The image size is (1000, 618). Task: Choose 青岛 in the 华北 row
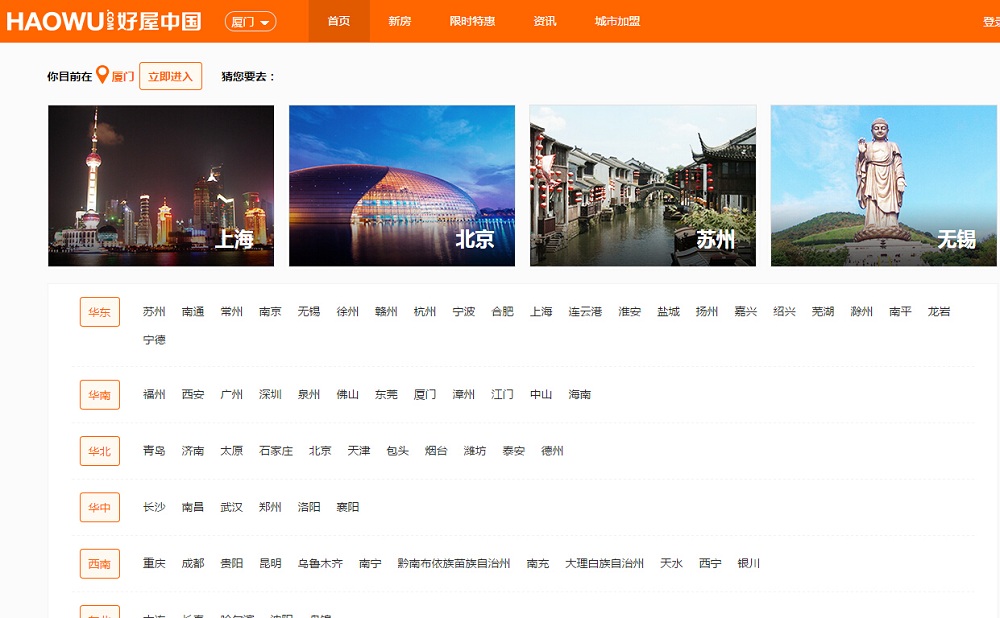pos(154,450)
